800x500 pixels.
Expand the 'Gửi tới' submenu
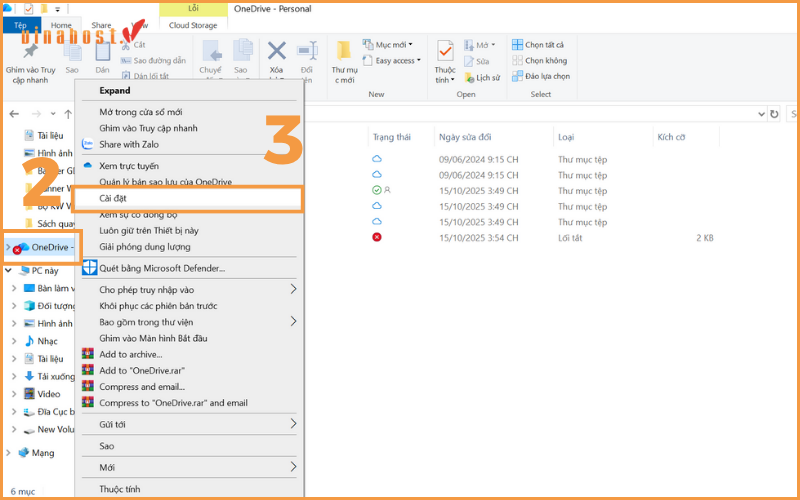[x=294, y=424]
